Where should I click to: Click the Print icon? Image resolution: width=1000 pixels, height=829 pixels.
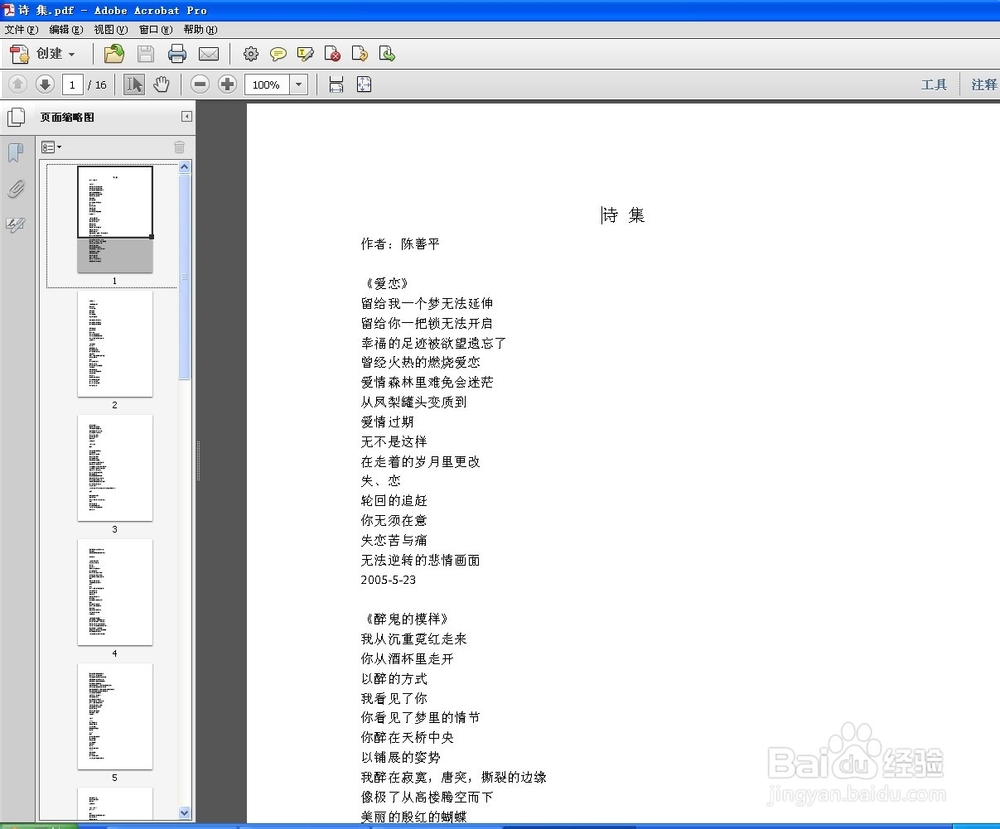[177, 54]
